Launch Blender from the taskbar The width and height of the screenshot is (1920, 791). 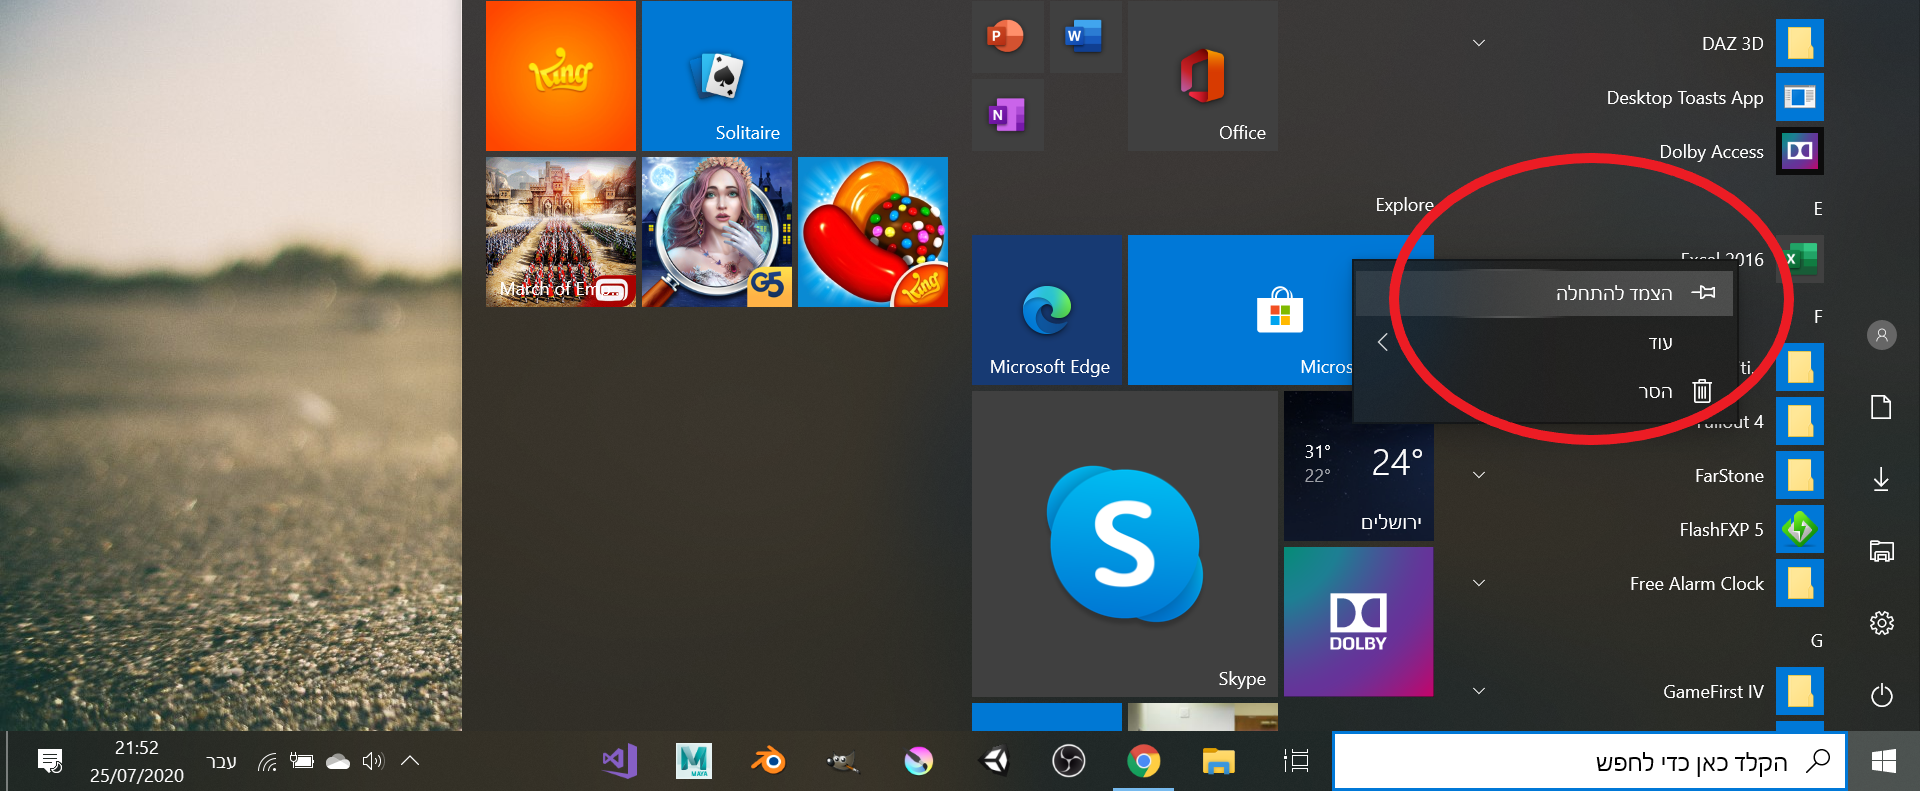(x=768, y=762)
